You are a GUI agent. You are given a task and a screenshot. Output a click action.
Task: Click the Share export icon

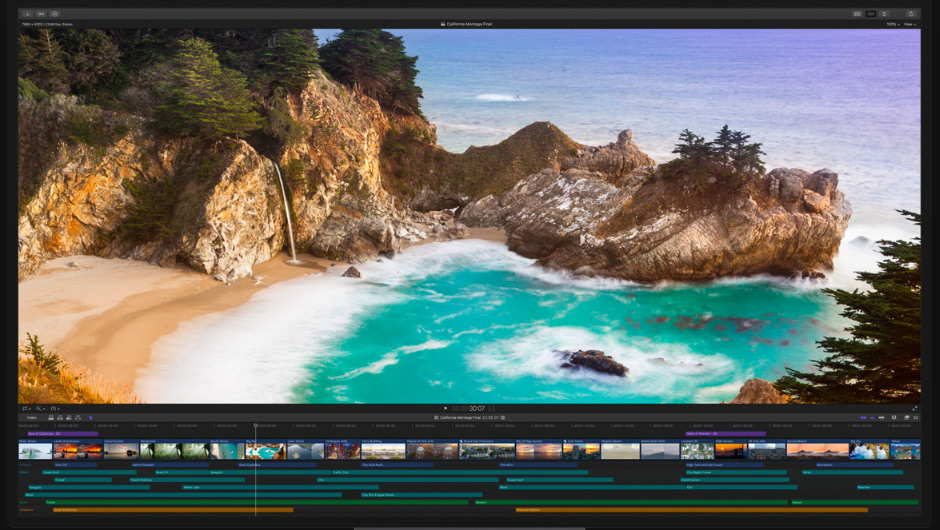click(911, 14)
